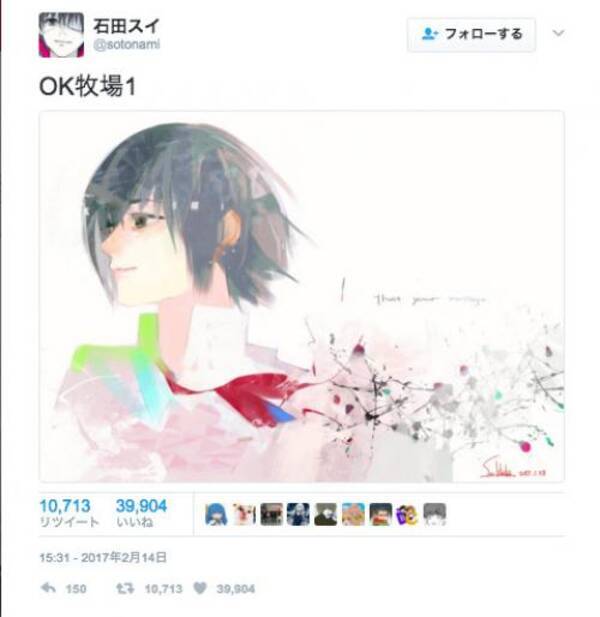The width and height of the screenshot is (600, 617).
Task: Click the 15:31 - 2017年2月14日 timestamp
Action: [x=103, y=558]
